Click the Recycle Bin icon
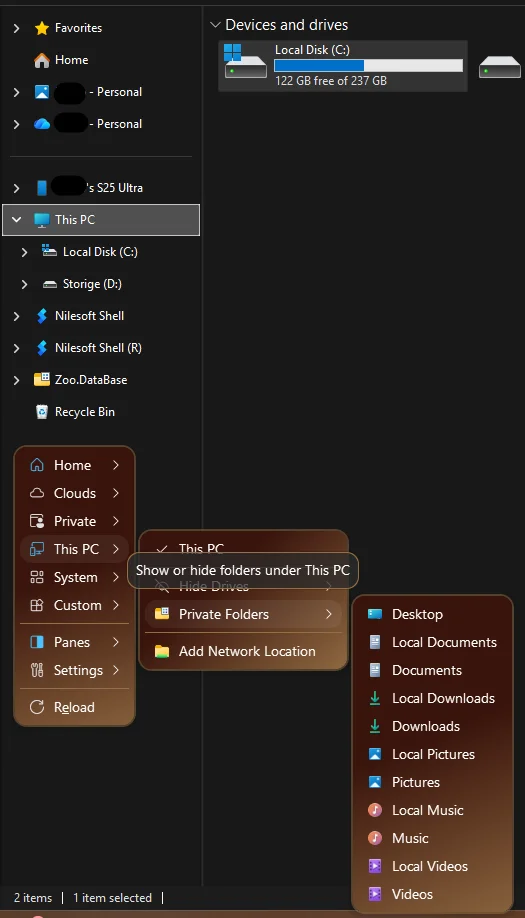 (x=42, y=412)
